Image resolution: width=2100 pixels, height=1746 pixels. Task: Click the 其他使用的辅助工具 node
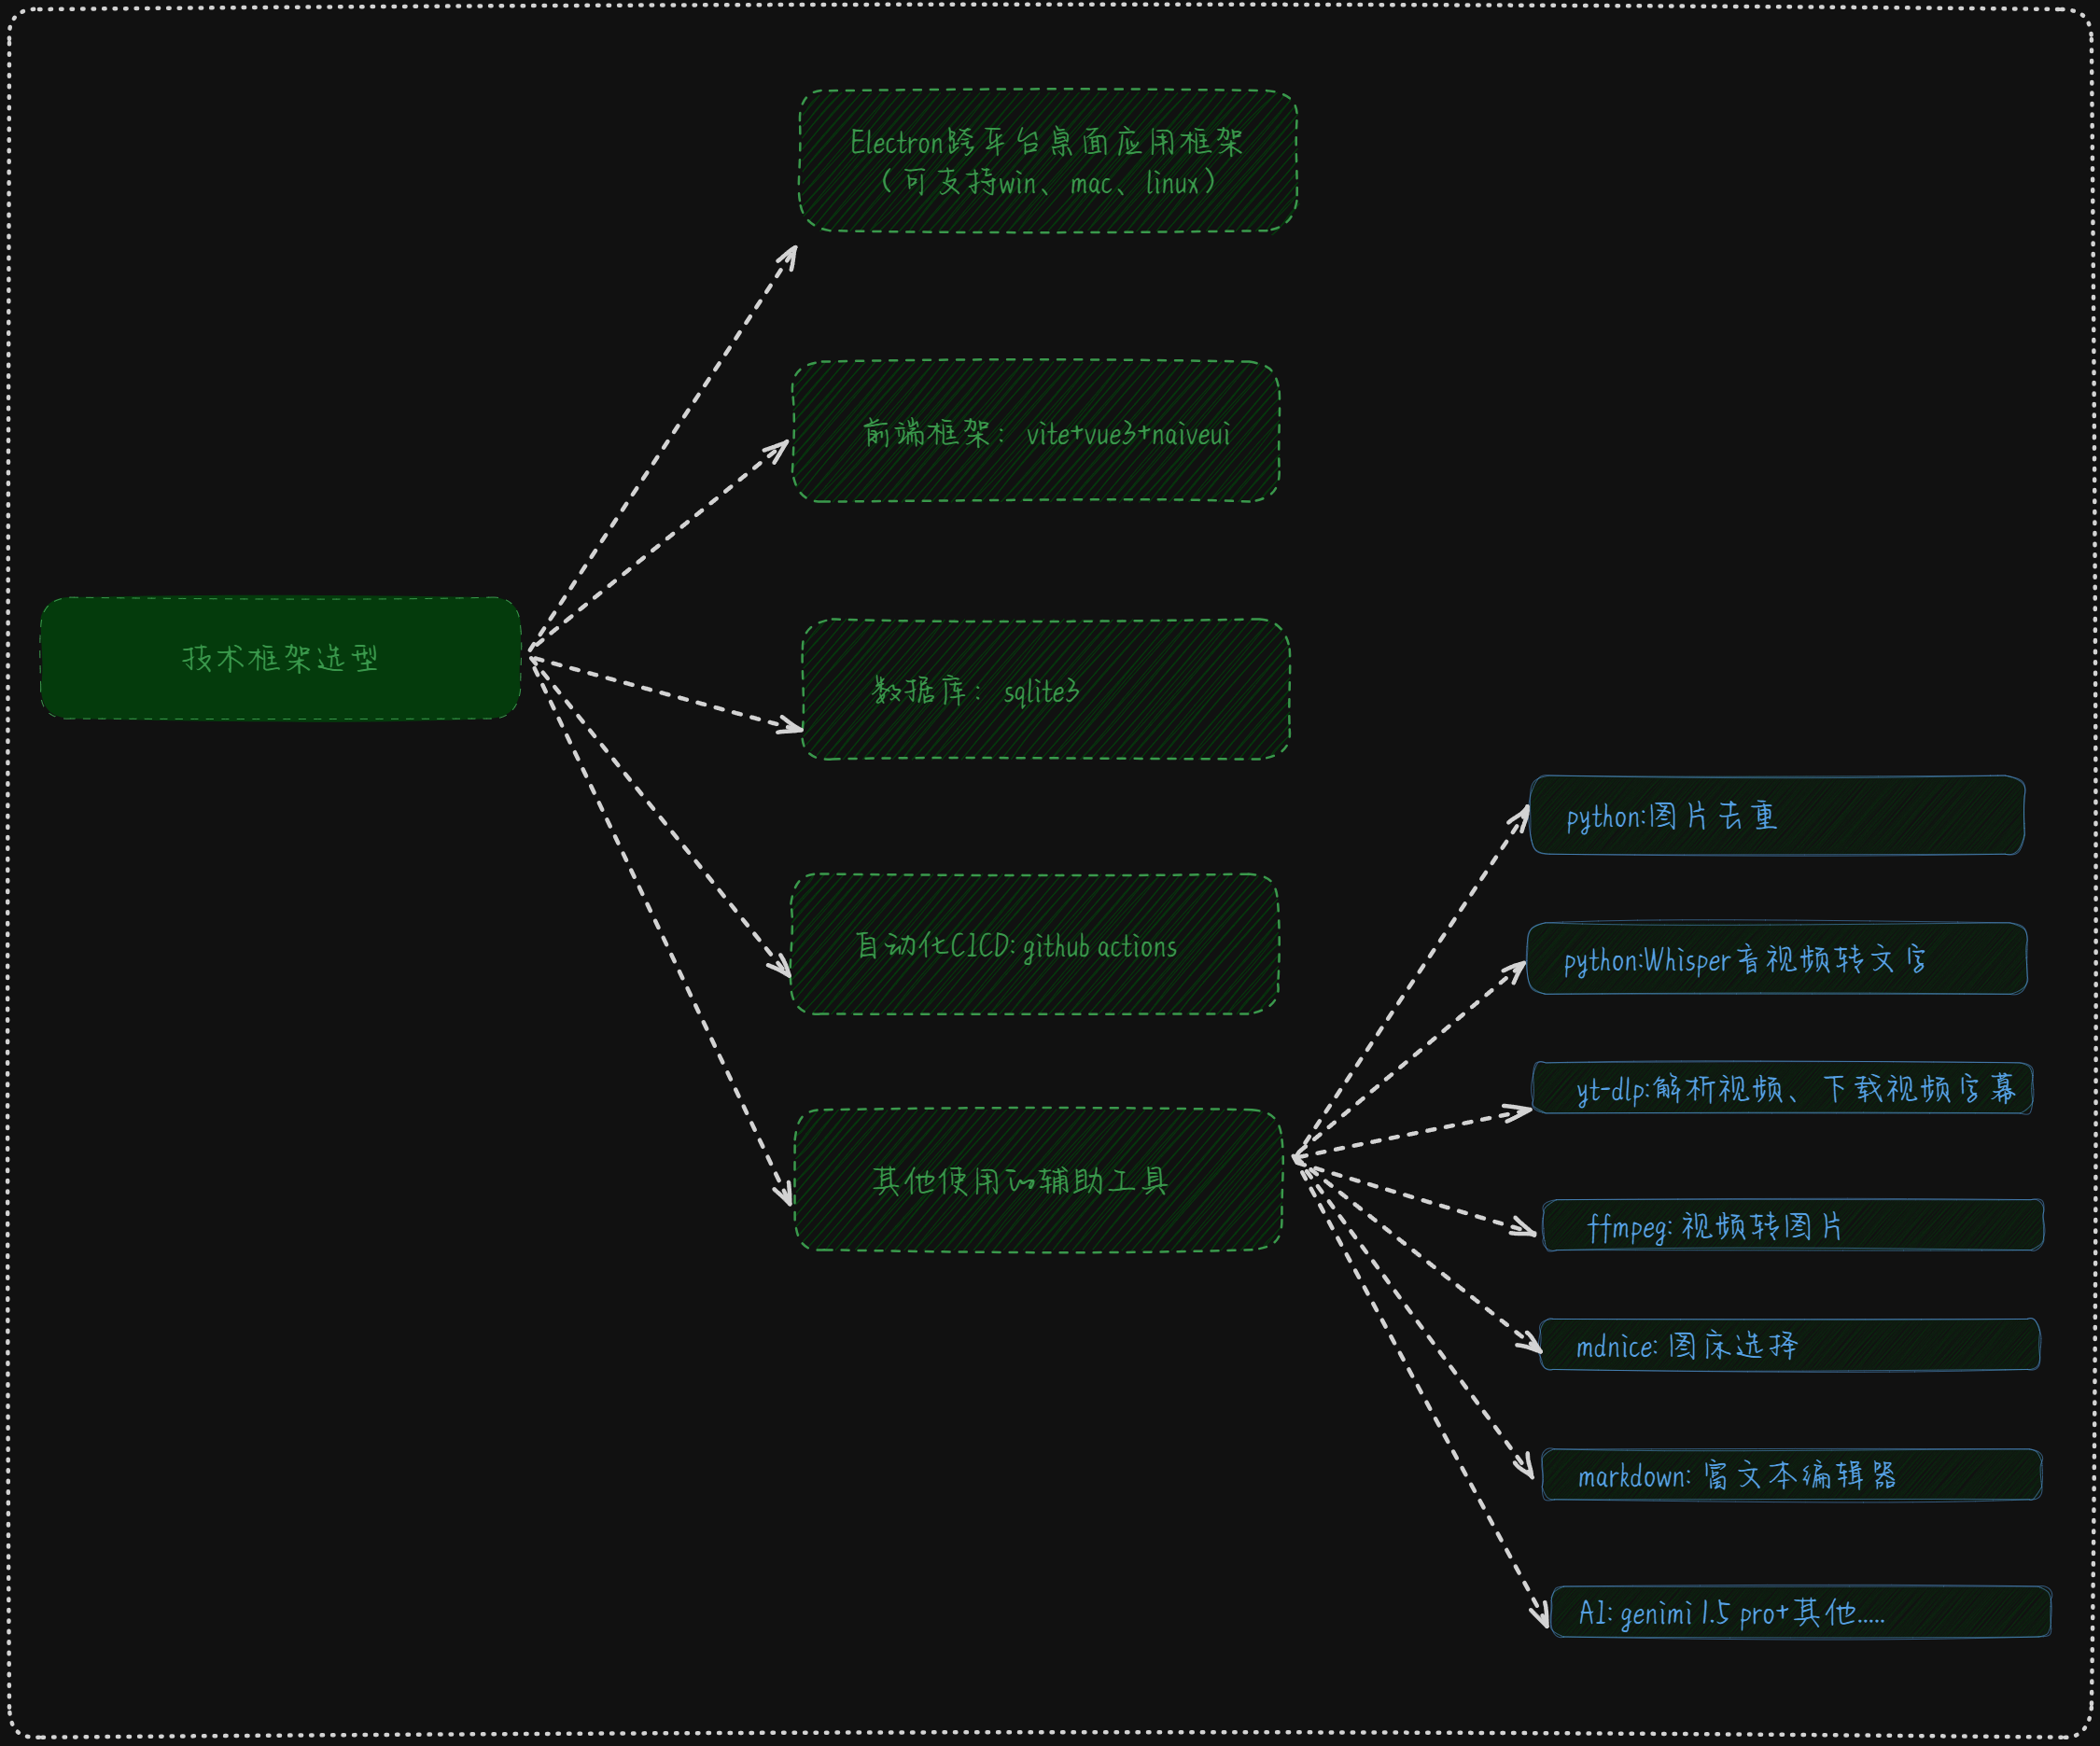1039,1180
